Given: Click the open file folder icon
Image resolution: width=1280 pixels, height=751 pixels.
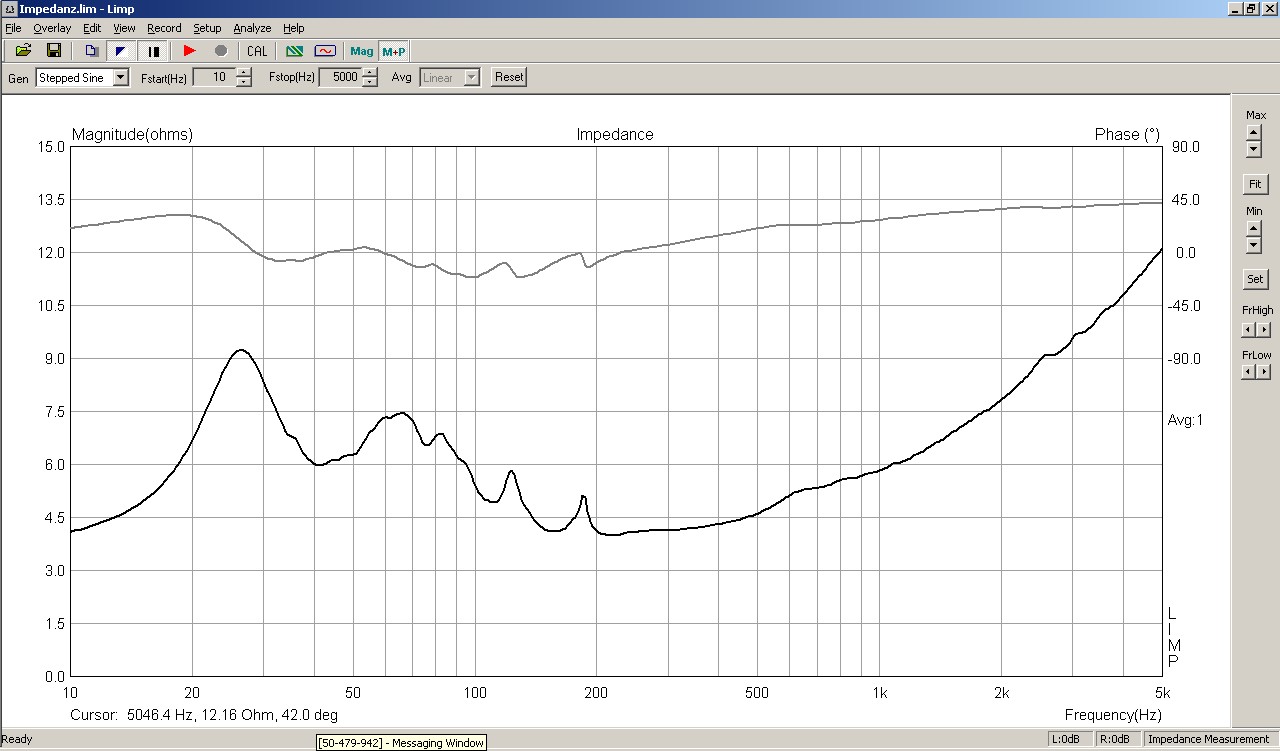Looking at the screenshot, I should click(23, 51).
